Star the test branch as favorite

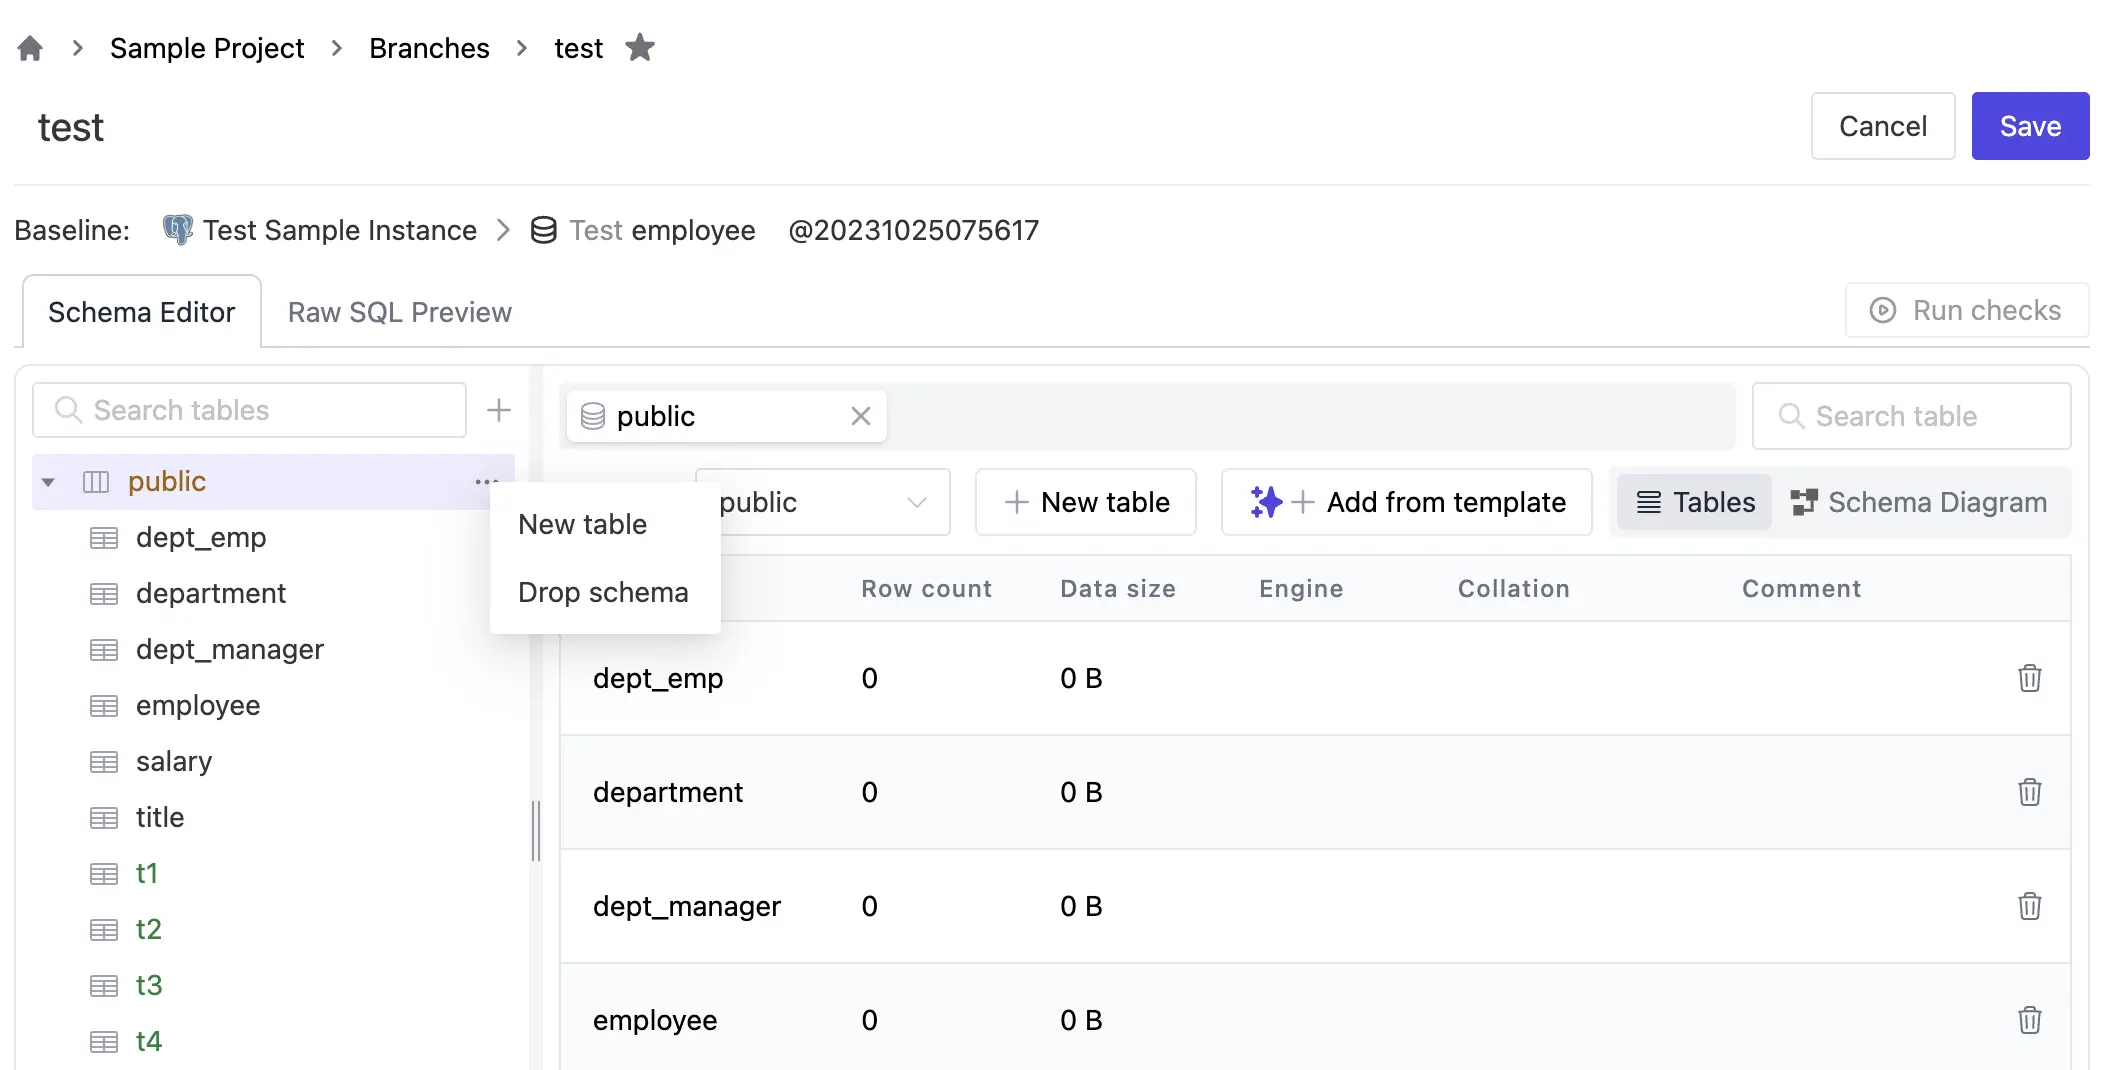pyautogui.click(x=640, y=47)
